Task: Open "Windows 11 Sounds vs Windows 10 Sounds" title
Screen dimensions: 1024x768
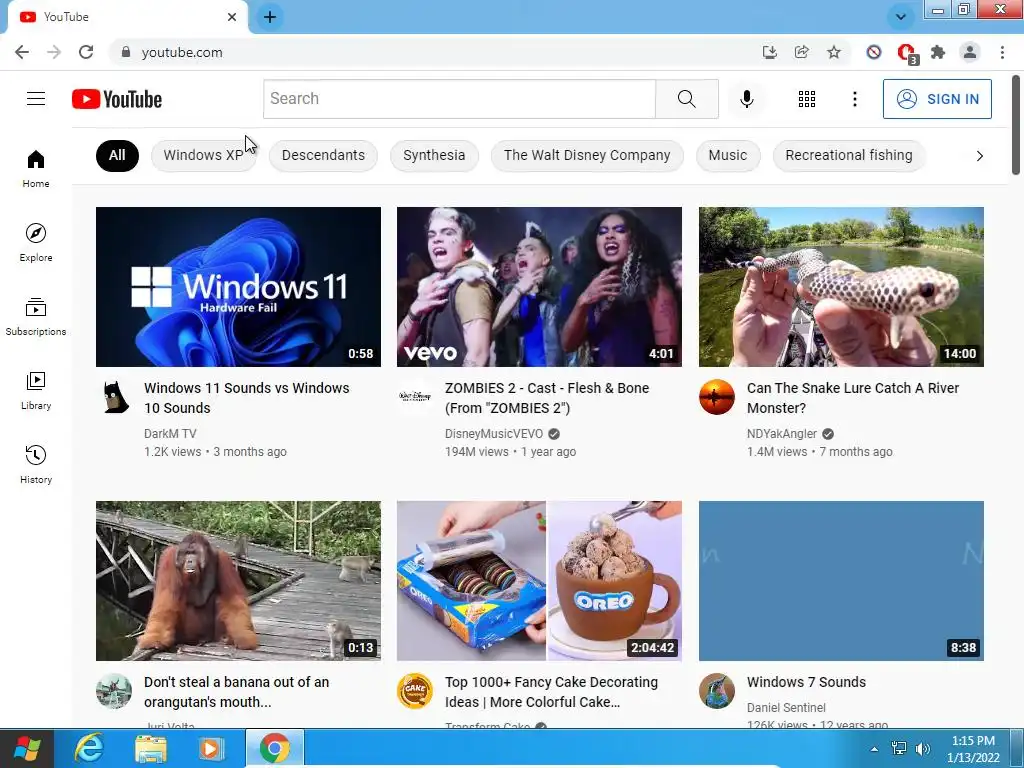Action: pyautogui.click(x=247, y=398)
